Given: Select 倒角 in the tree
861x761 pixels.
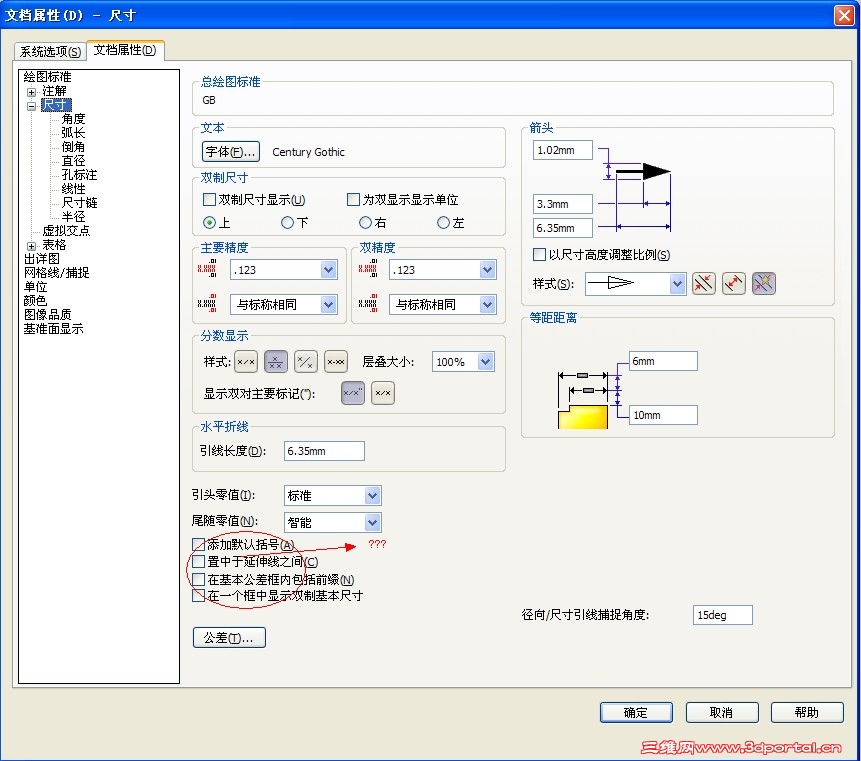Looking at the screenshot, I should [x=73, y=147].
